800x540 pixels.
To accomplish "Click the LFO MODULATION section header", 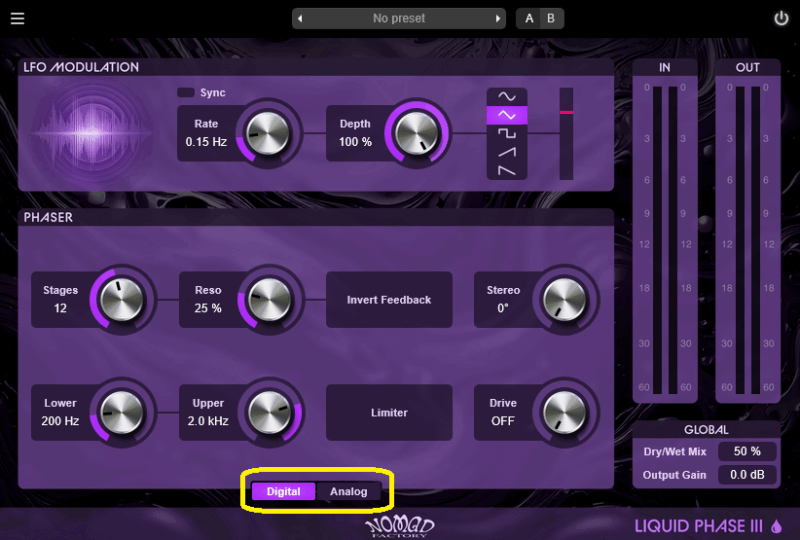I will pyautogui.click(x=81, y=67).
